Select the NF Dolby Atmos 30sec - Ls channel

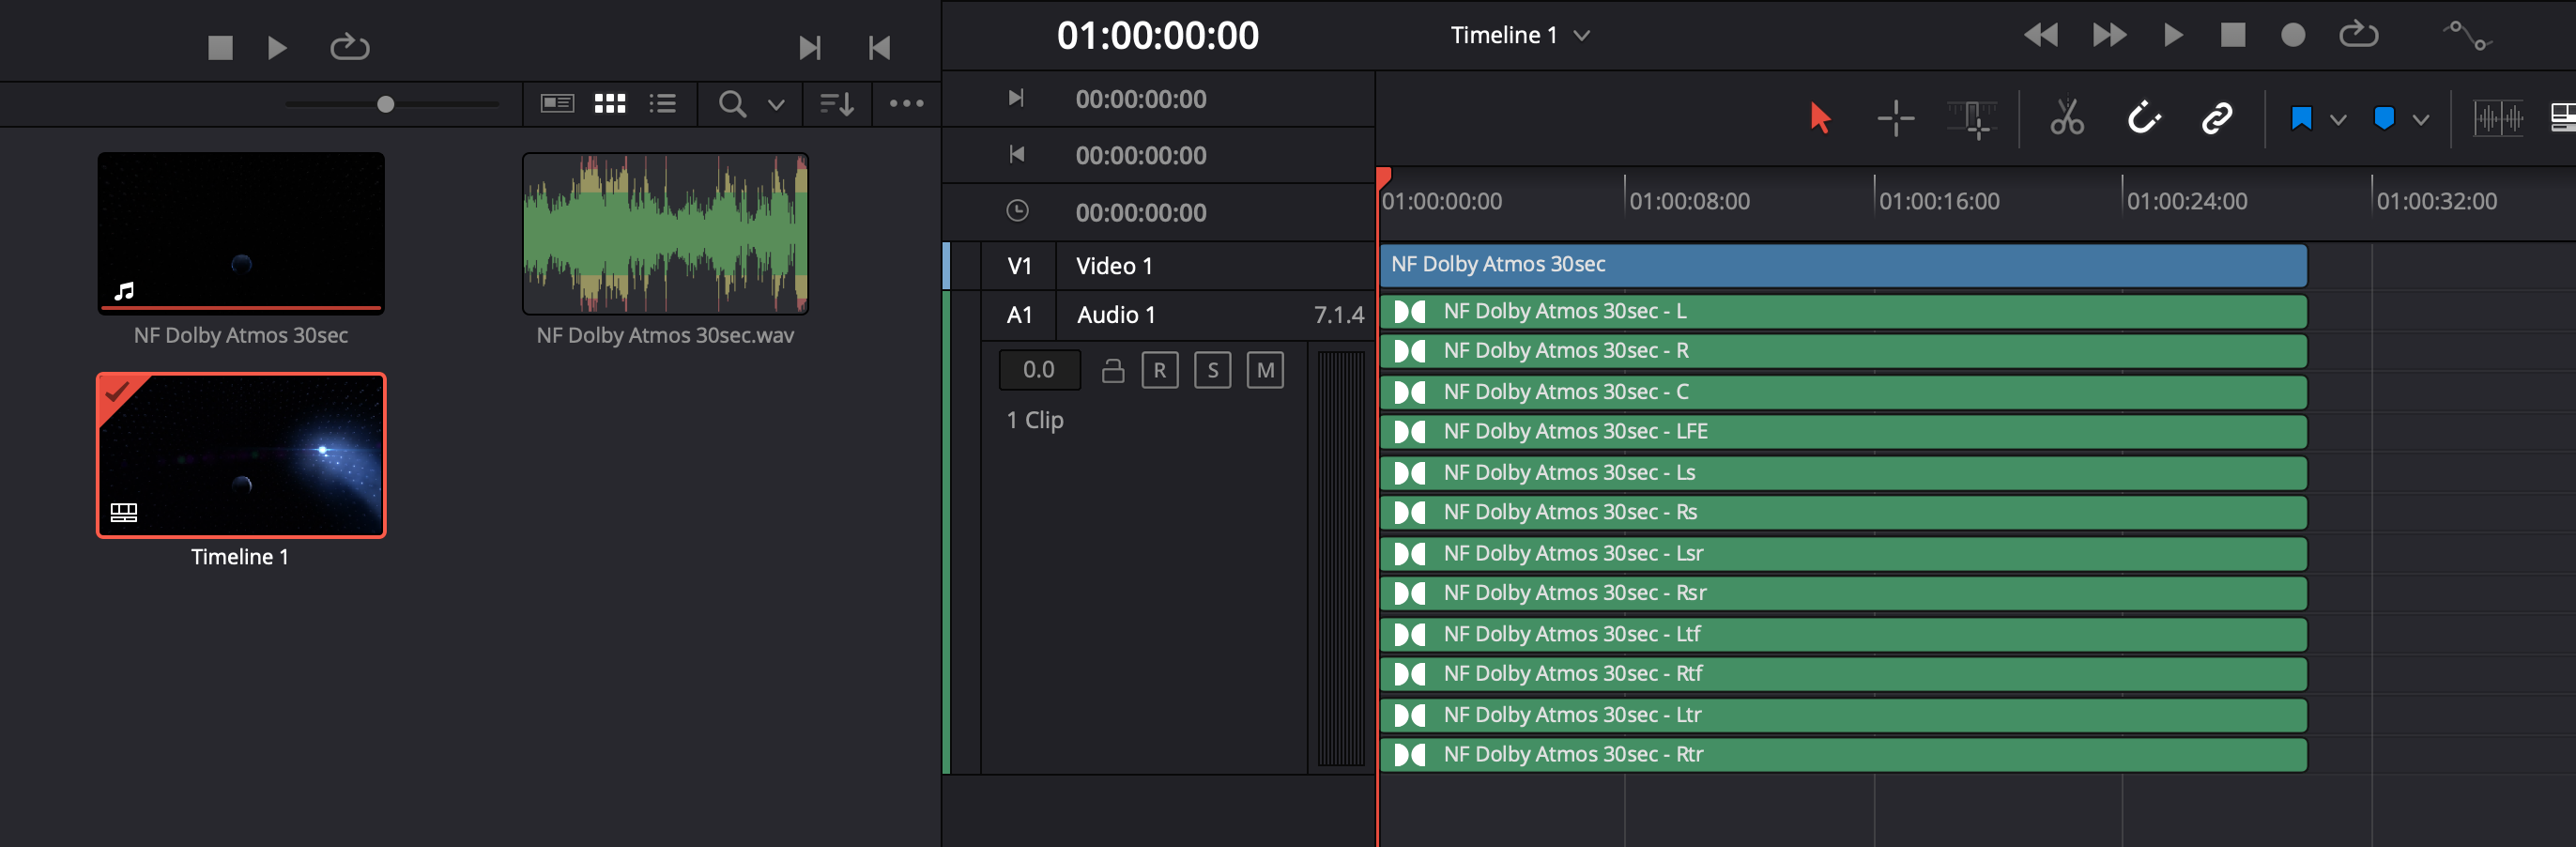pos(1843,473)
